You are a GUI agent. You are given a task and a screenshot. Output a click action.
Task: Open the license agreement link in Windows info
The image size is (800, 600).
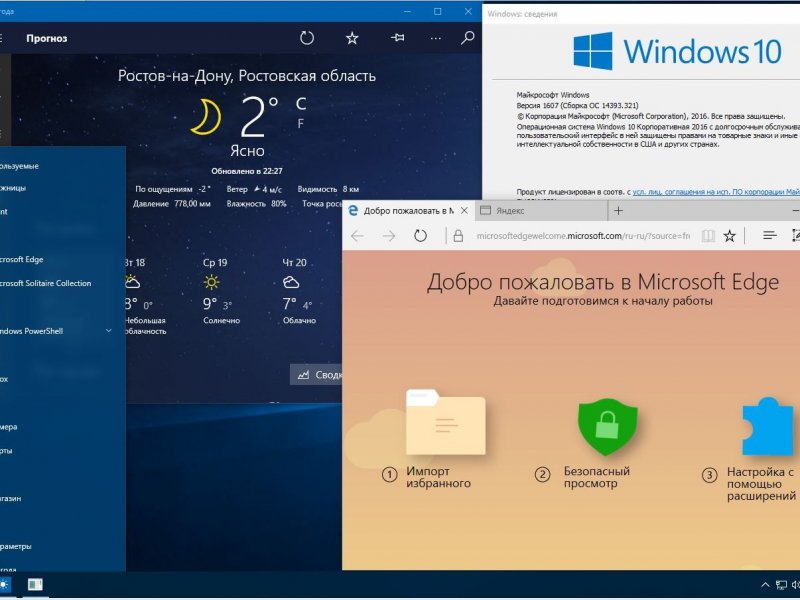(716, 192)
